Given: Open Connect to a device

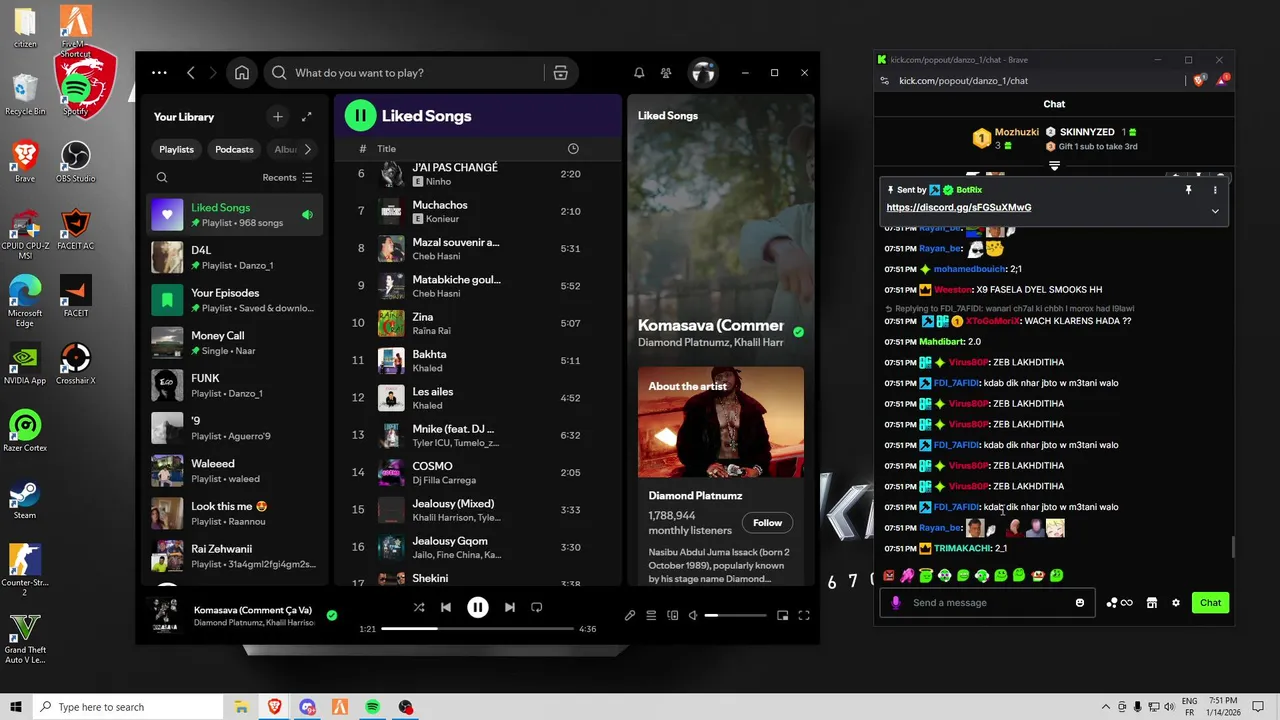Looking at the screenshot, I should (x=673, y=616).
